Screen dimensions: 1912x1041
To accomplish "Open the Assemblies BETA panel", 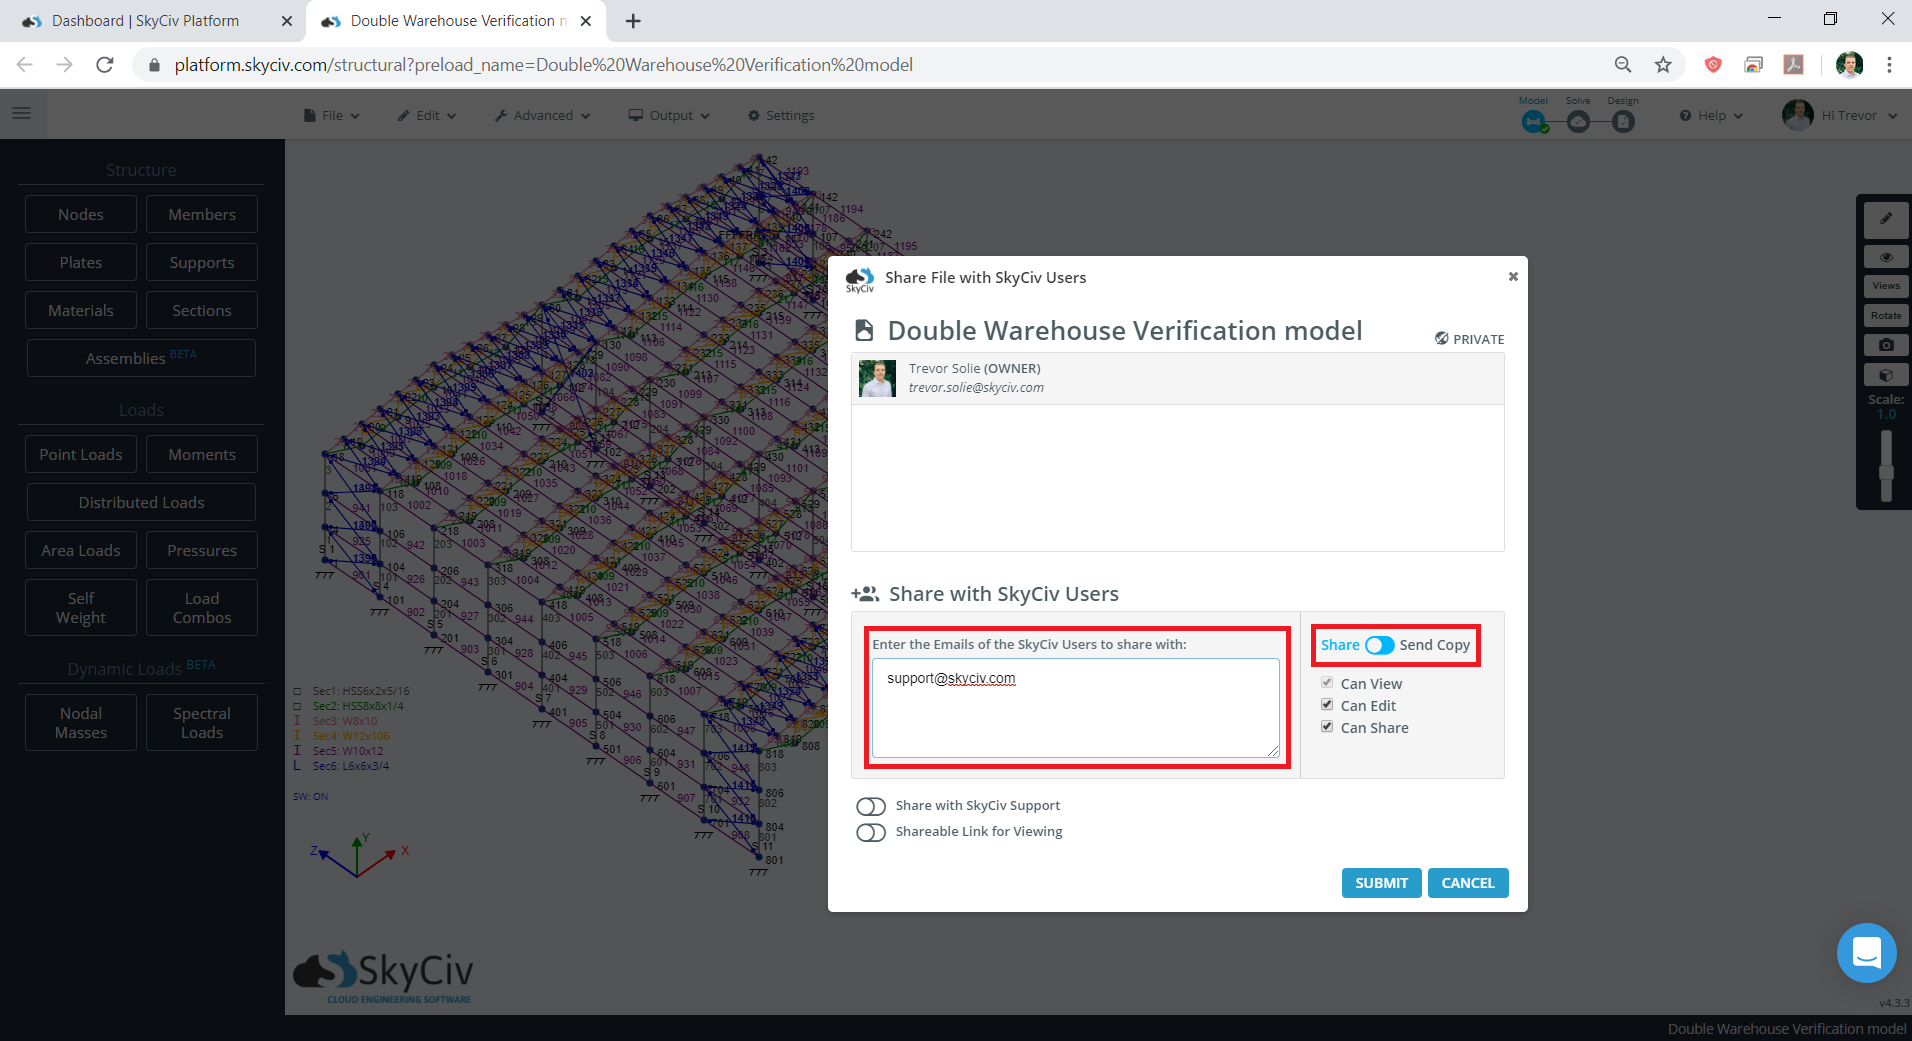I will (141, 358).
